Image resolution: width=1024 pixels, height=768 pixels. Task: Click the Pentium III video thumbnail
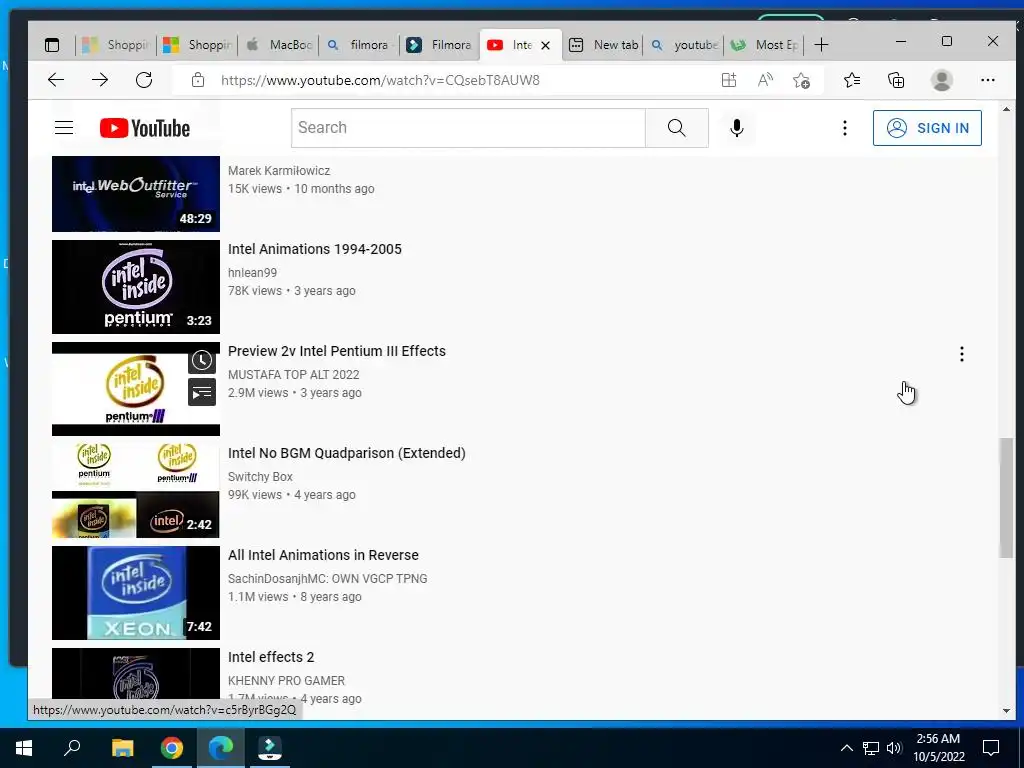click(136, 389)
